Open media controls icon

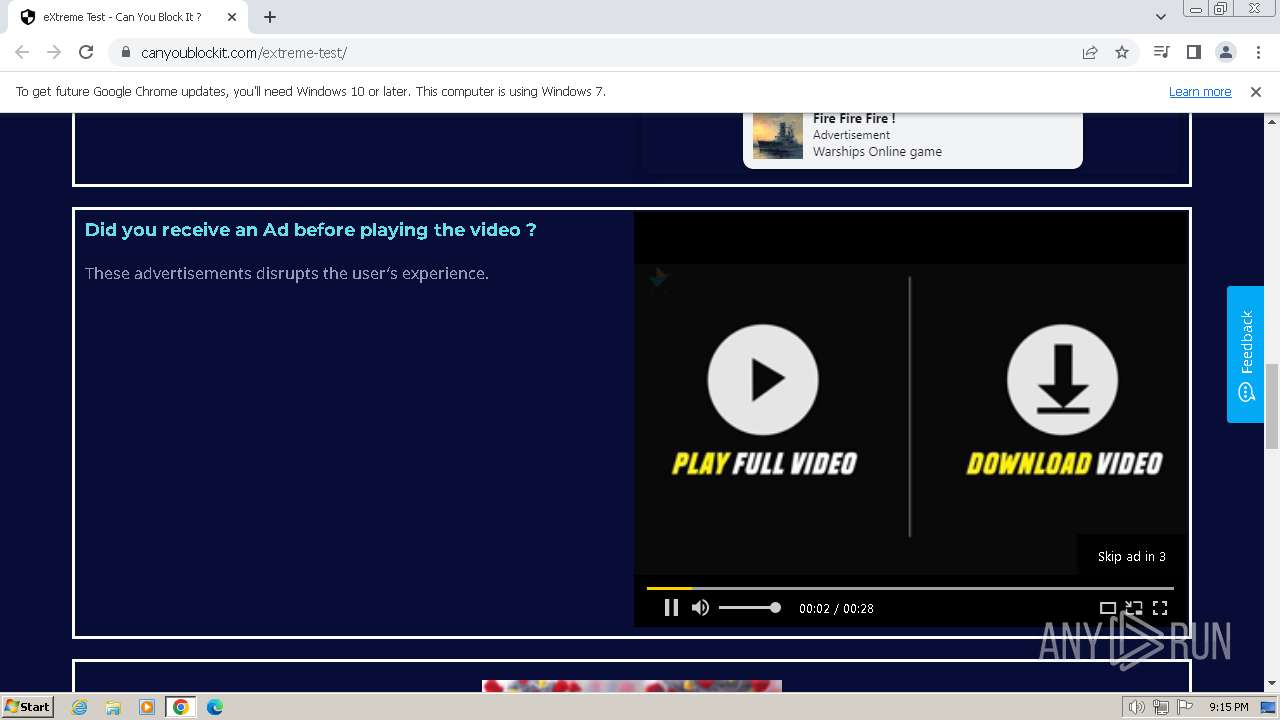click(x=1161, y=52)
